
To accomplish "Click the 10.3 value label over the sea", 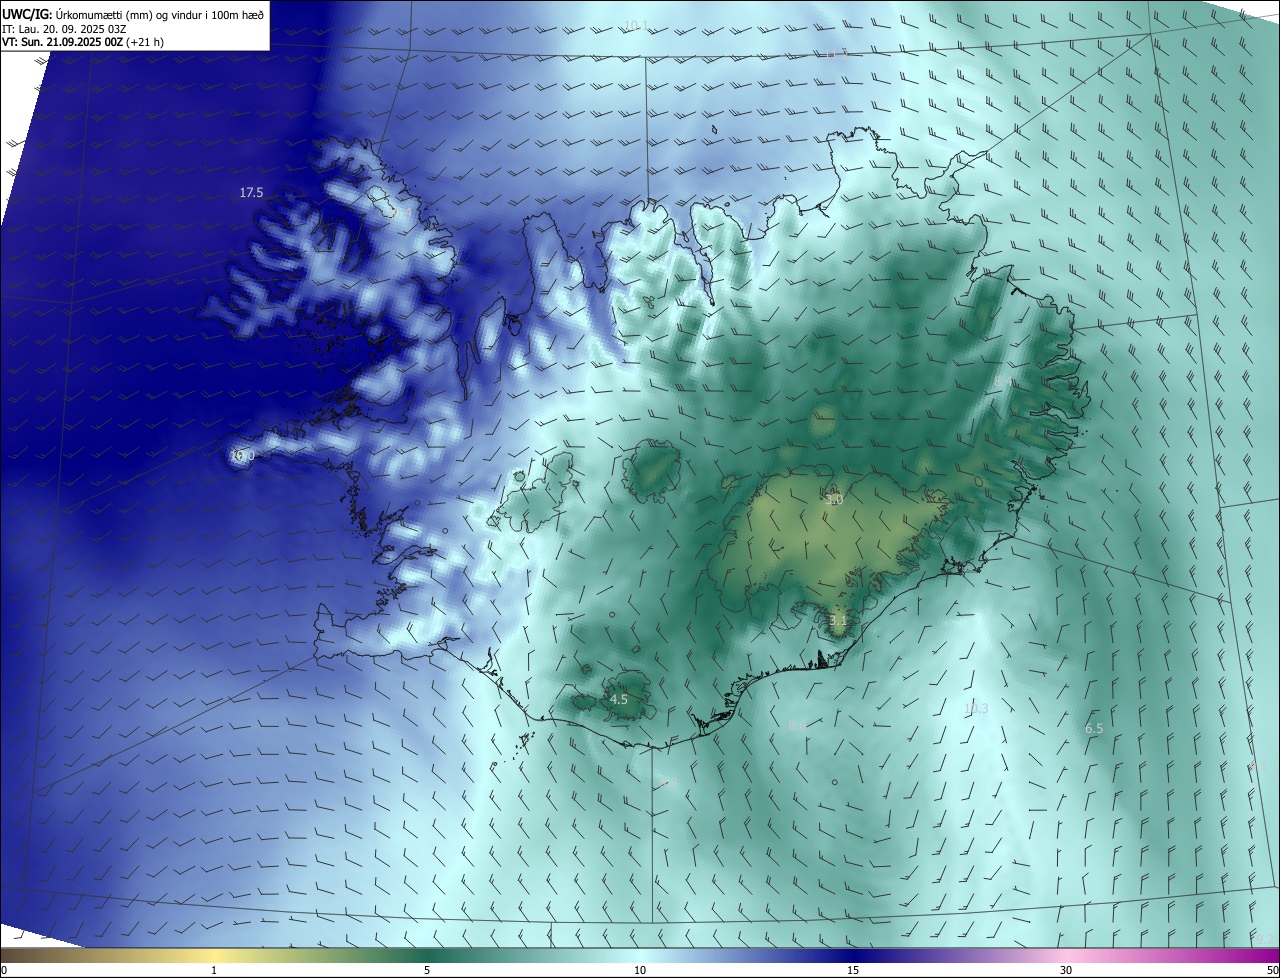I will [976, 709].
